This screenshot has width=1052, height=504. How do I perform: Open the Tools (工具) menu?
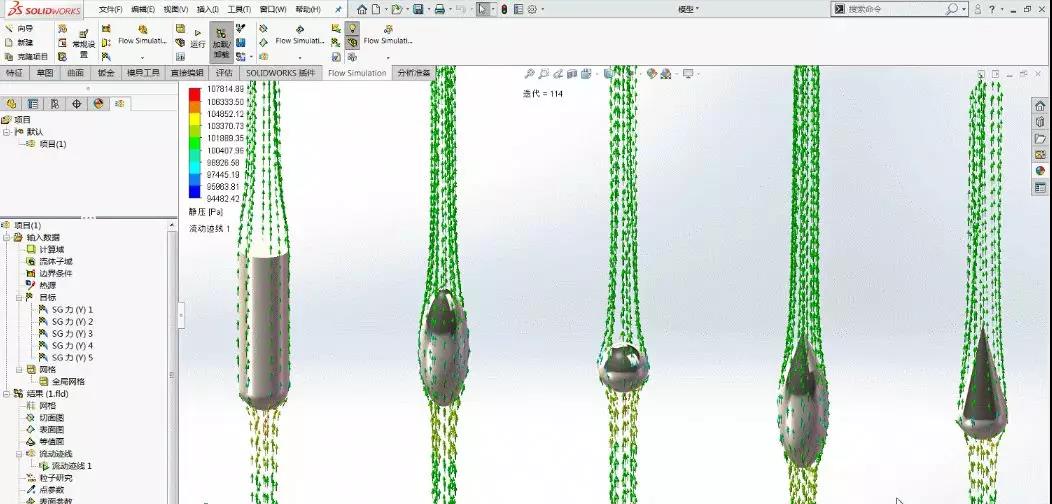(x=239, y=9)
